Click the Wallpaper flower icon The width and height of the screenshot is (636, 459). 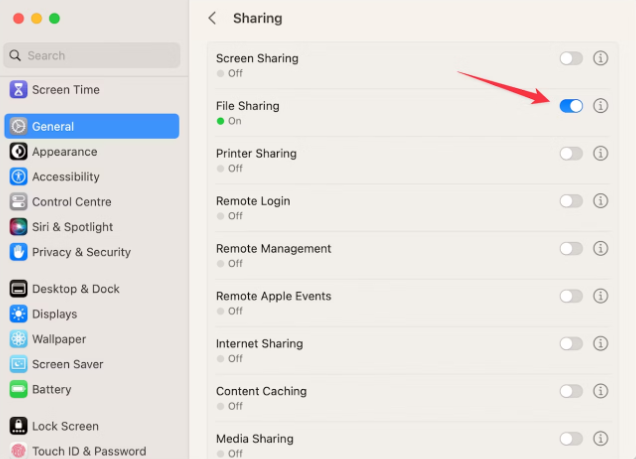[18, 339]
